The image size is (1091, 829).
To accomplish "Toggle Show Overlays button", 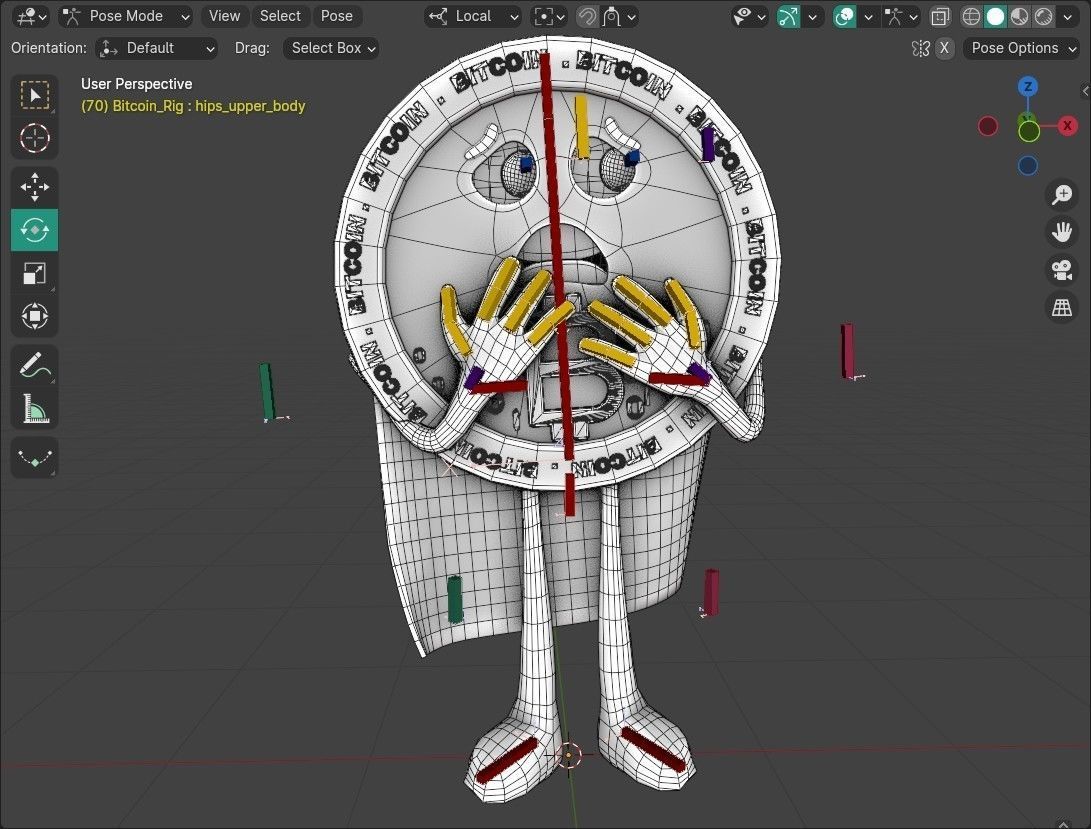I will pyautogui.click(x=844, y=16).
